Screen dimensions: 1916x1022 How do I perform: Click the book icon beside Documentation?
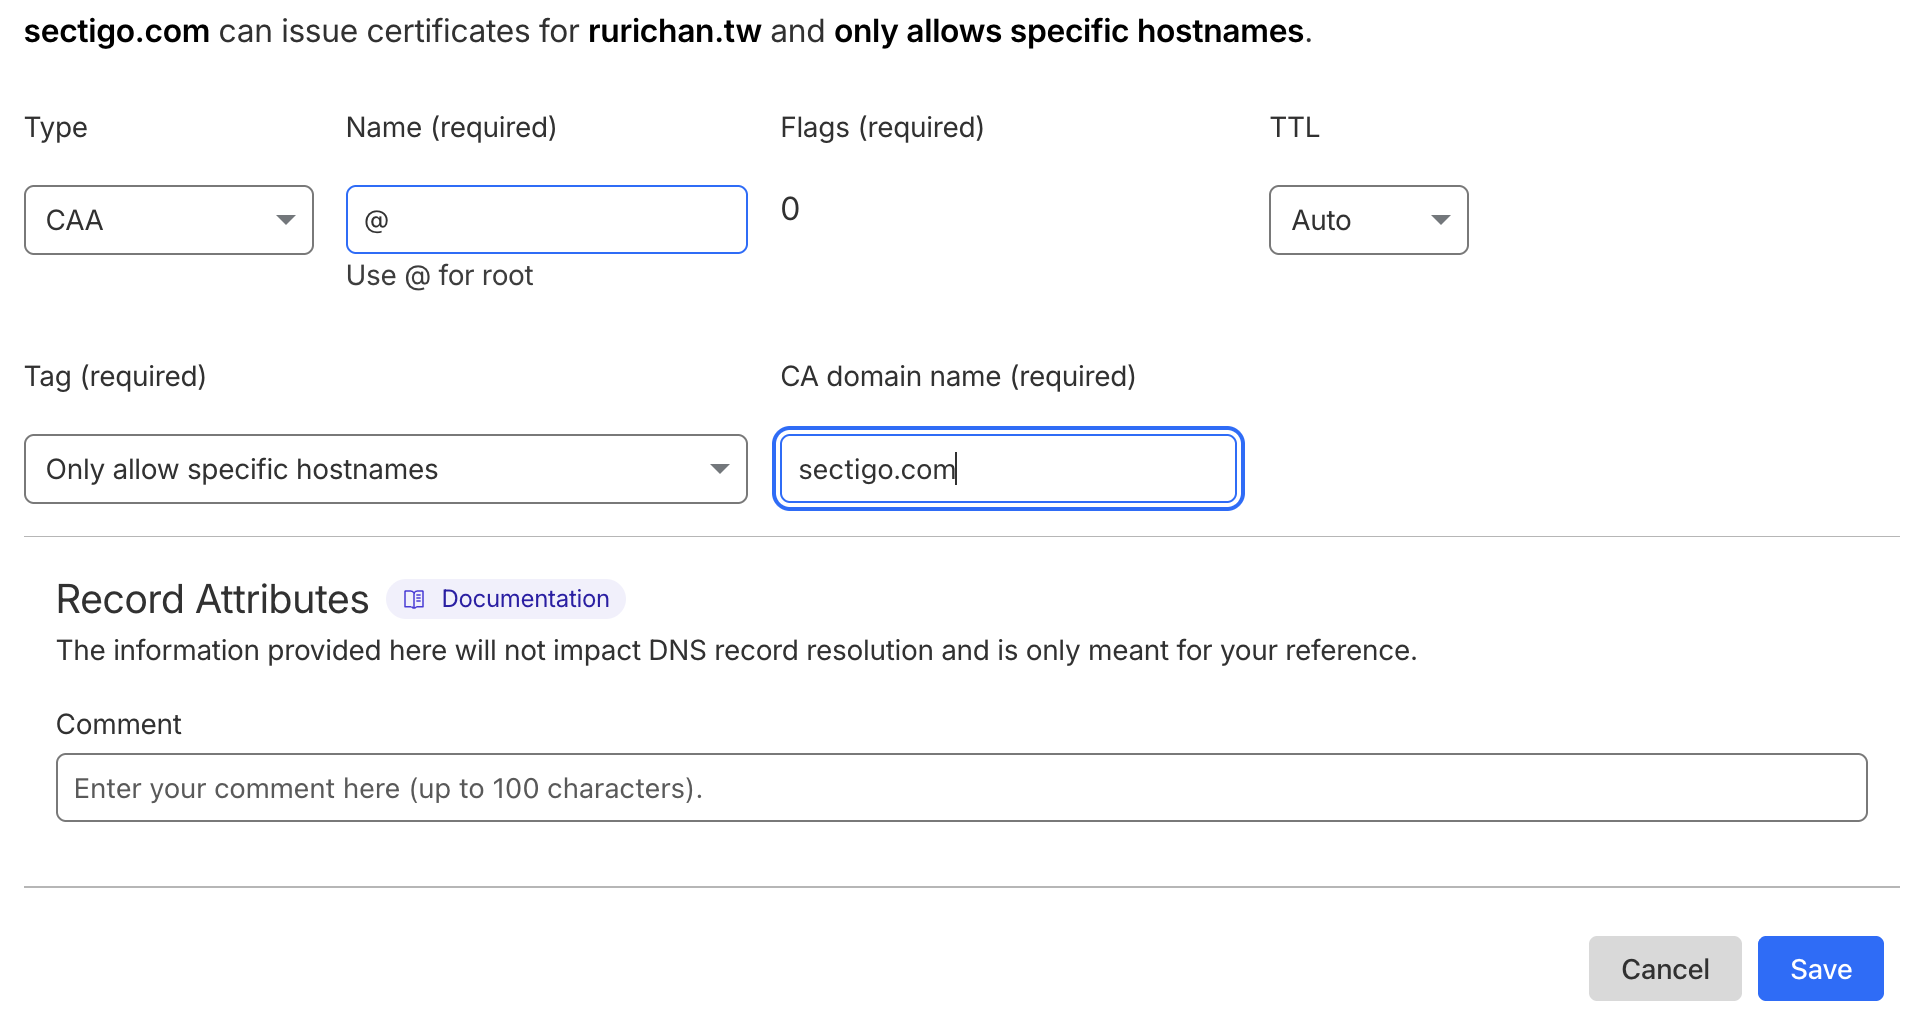coord(414,599)
